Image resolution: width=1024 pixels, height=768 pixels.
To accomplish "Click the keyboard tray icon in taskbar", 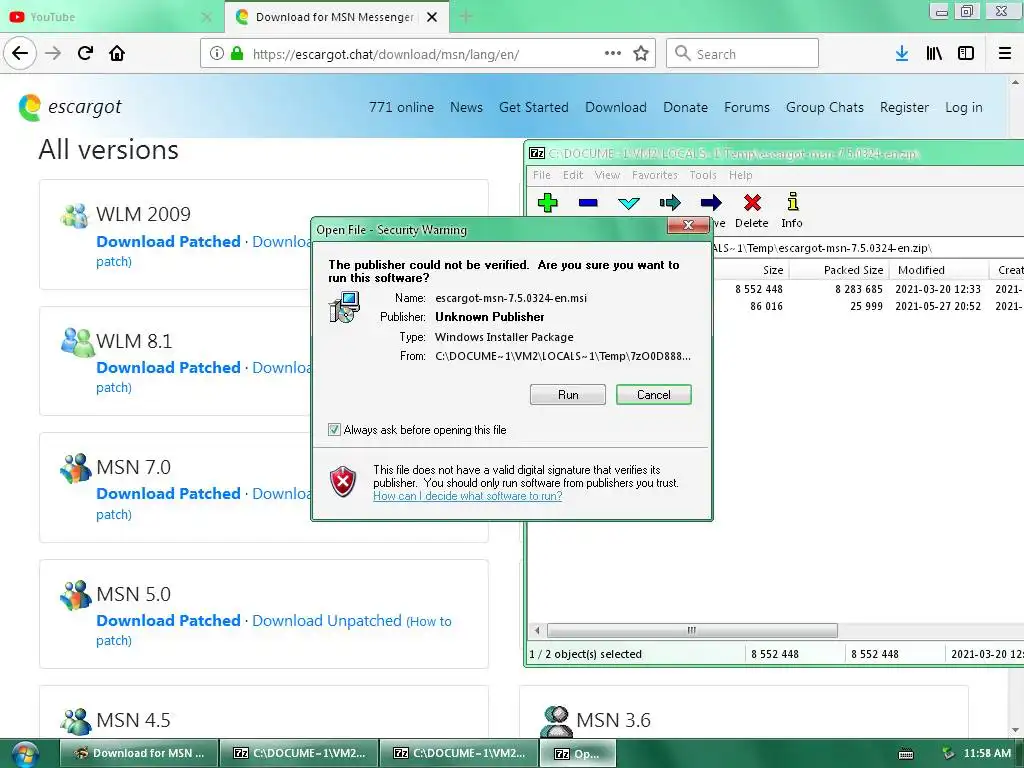I will click(906, 754).
